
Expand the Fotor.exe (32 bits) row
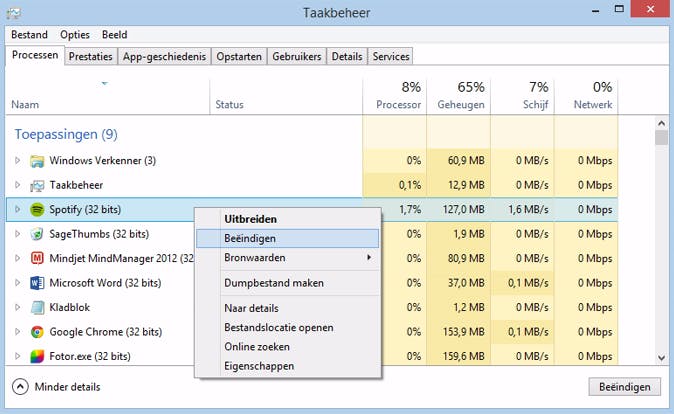pos(17,356)
